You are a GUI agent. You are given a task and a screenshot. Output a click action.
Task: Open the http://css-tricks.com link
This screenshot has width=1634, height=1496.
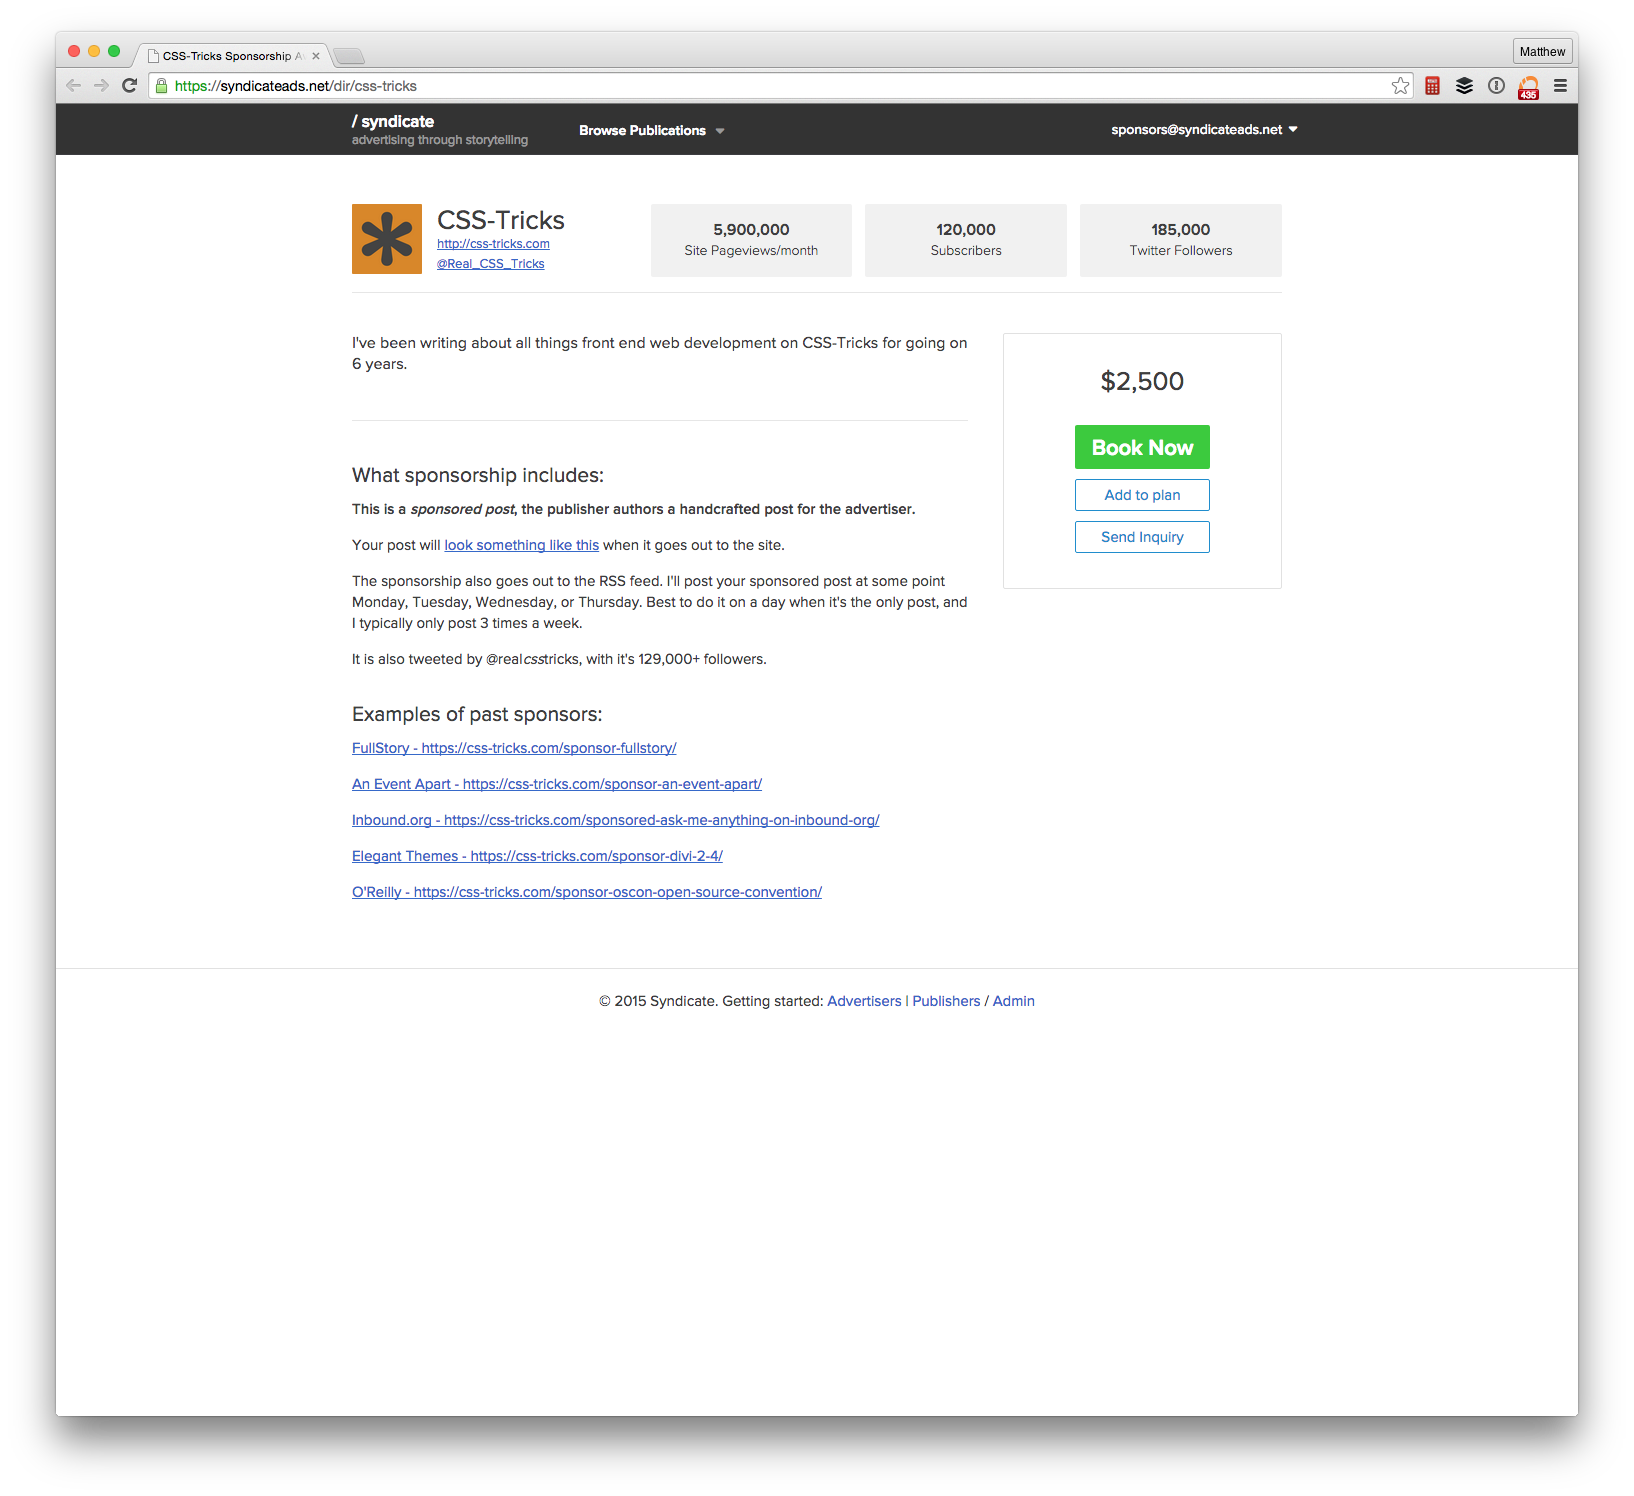click(493, 244)
